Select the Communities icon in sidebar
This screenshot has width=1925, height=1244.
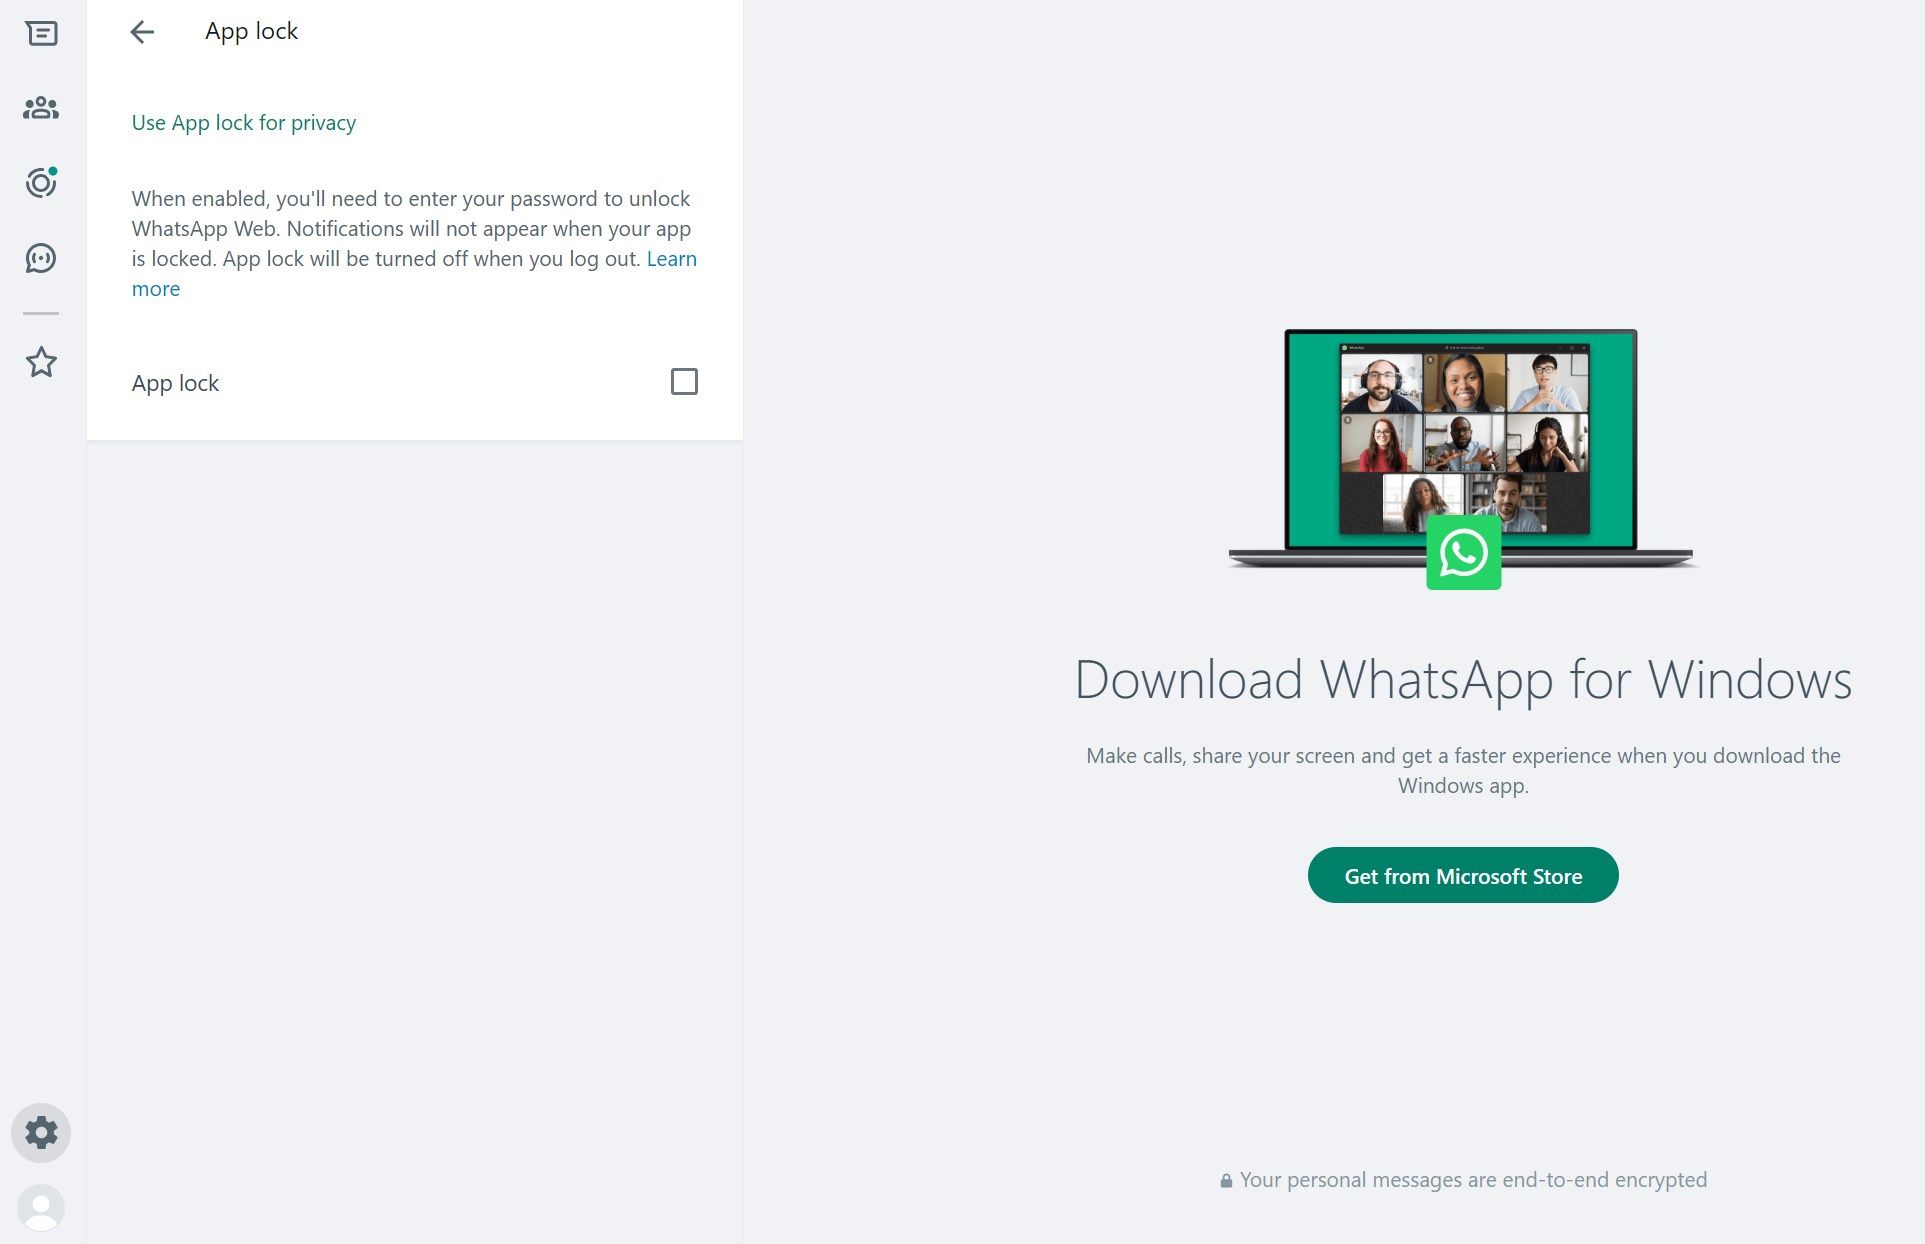pyautogui.click(x=41, y=107)
